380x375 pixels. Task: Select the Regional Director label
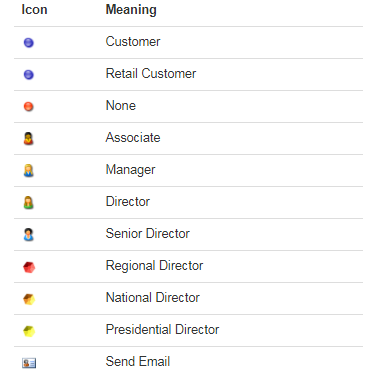click(x=154, y=266)
